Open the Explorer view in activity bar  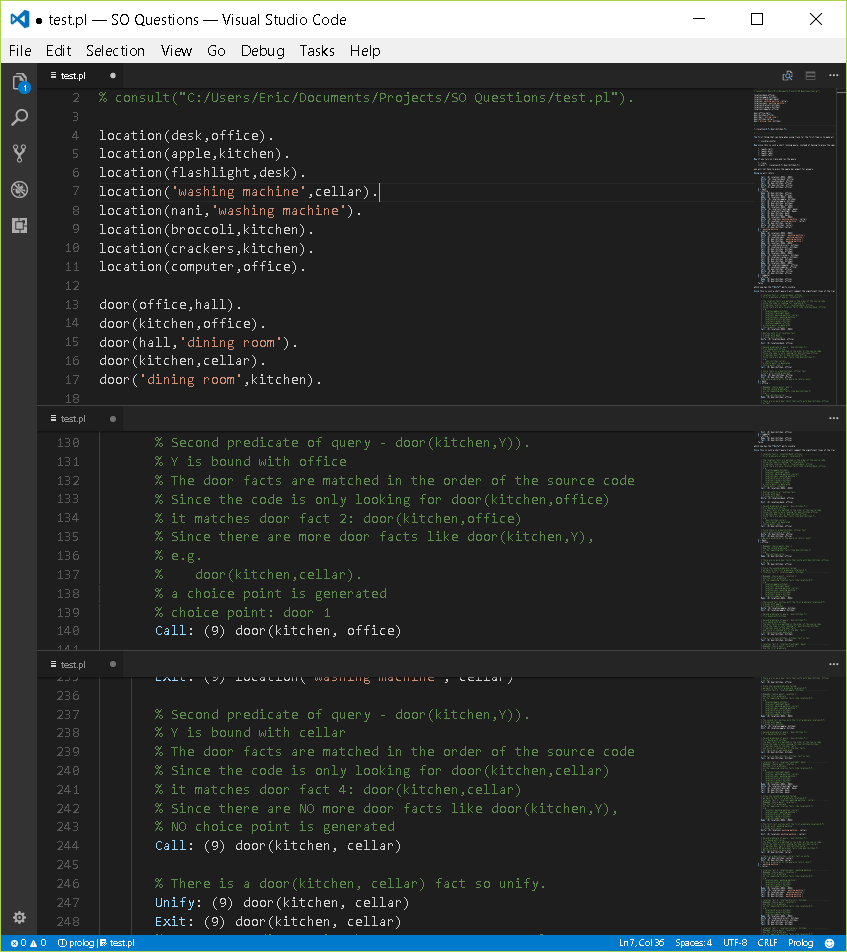click(x=19, y=81)
